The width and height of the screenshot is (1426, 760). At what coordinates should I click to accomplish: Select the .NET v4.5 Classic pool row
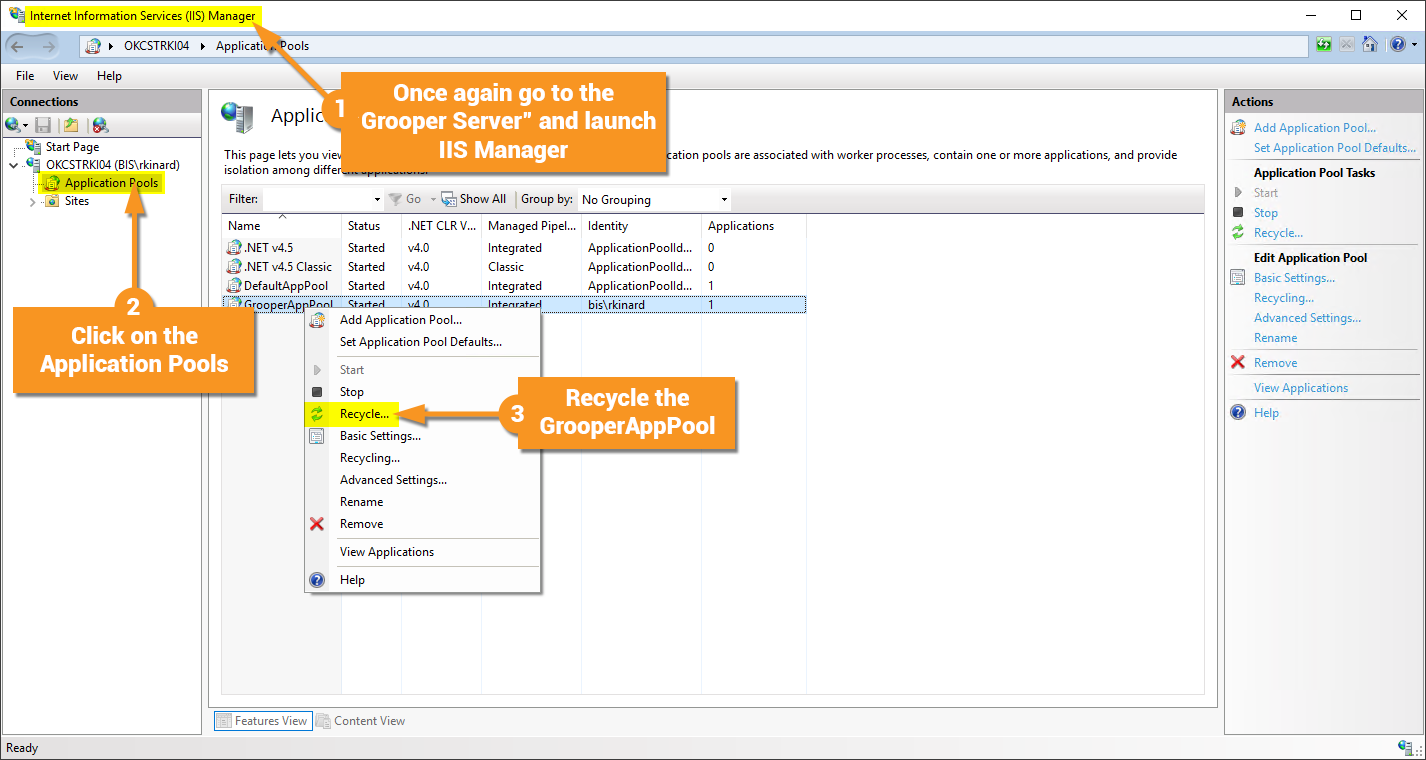tap(514, 267)
